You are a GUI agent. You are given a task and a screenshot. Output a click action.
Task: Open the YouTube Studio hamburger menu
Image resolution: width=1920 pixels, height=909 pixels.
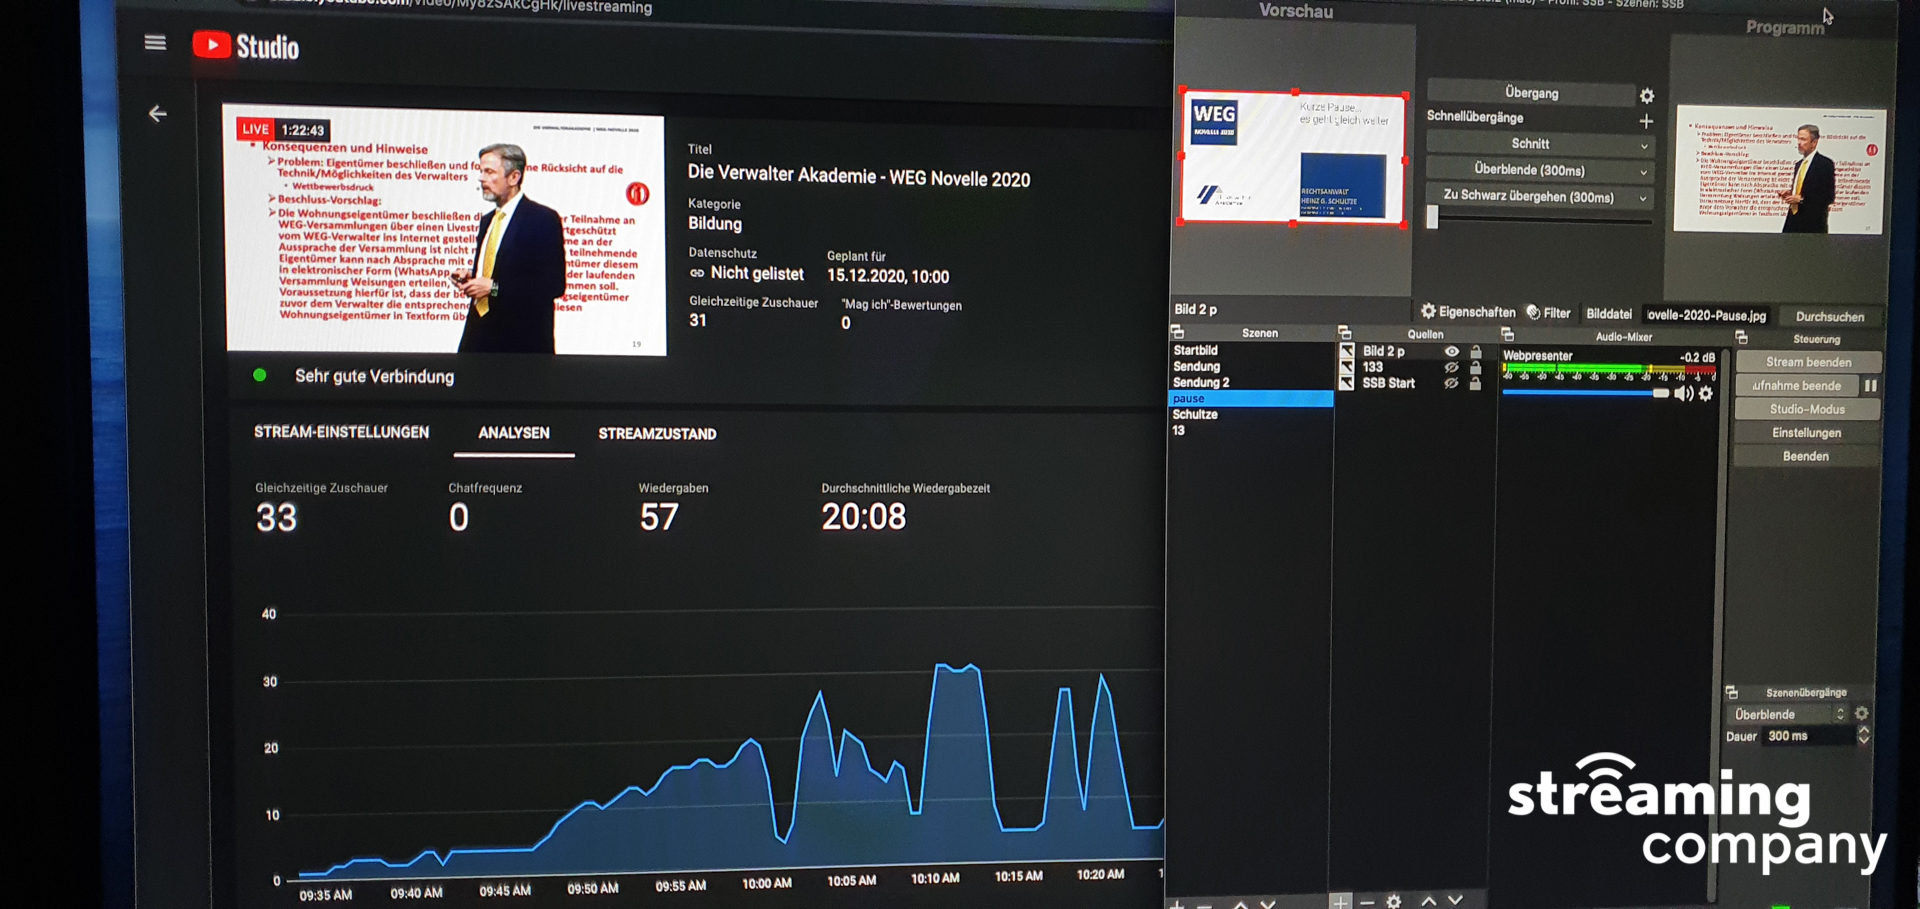pyautogui.click(x=155, y=42)
